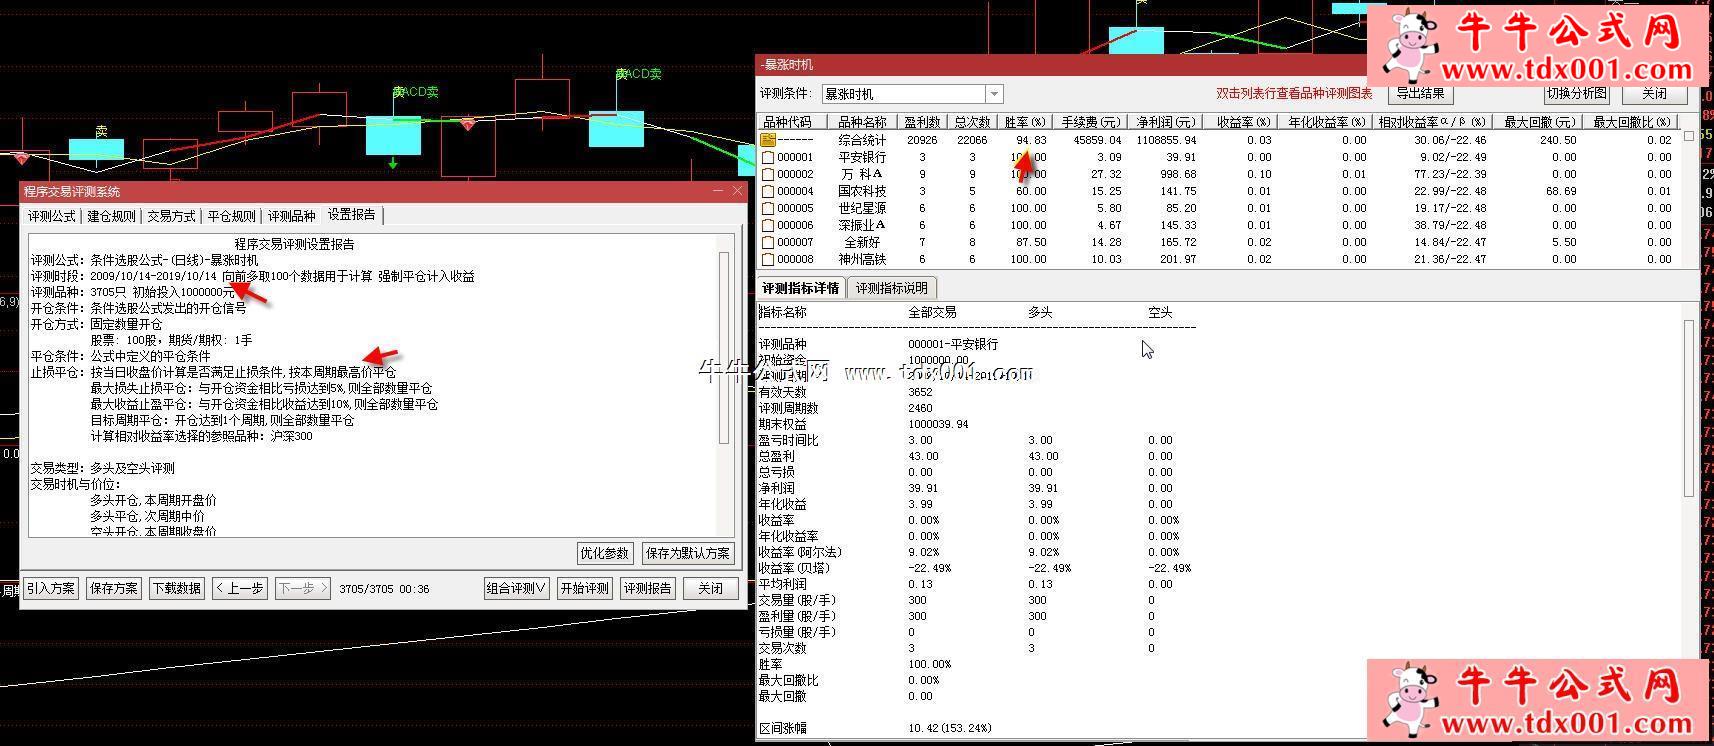
Task: Click the document icon beside 000004
Action: coord(768,191)
